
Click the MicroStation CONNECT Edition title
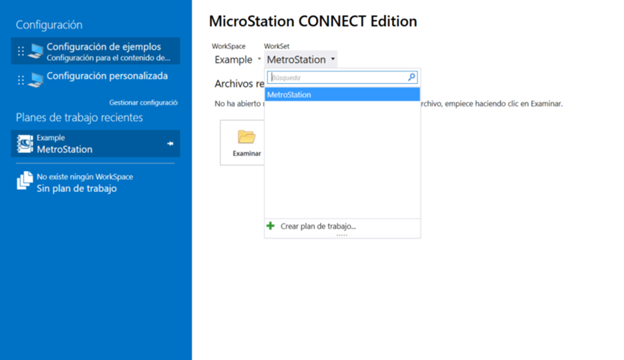313,21
